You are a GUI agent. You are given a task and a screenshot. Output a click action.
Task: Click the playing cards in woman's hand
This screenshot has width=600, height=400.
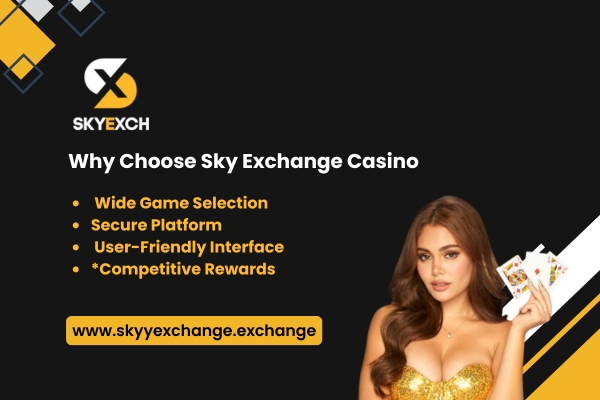(x=533, y=274)
